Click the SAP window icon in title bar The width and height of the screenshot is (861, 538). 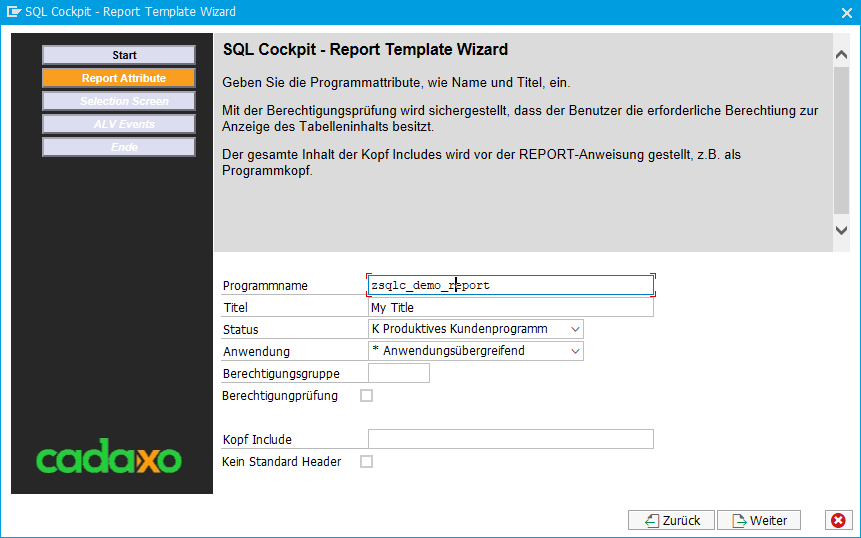click(x=13, y=12)
